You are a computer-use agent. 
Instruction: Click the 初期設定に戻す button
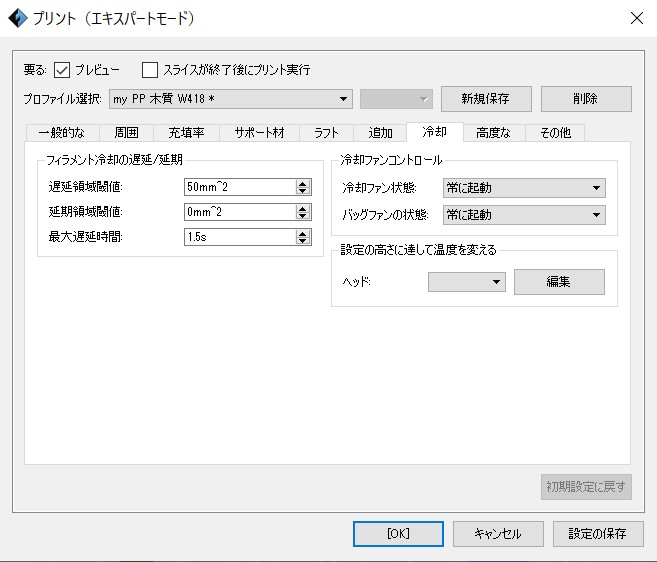pyautogui.click(x=586, y=487)
